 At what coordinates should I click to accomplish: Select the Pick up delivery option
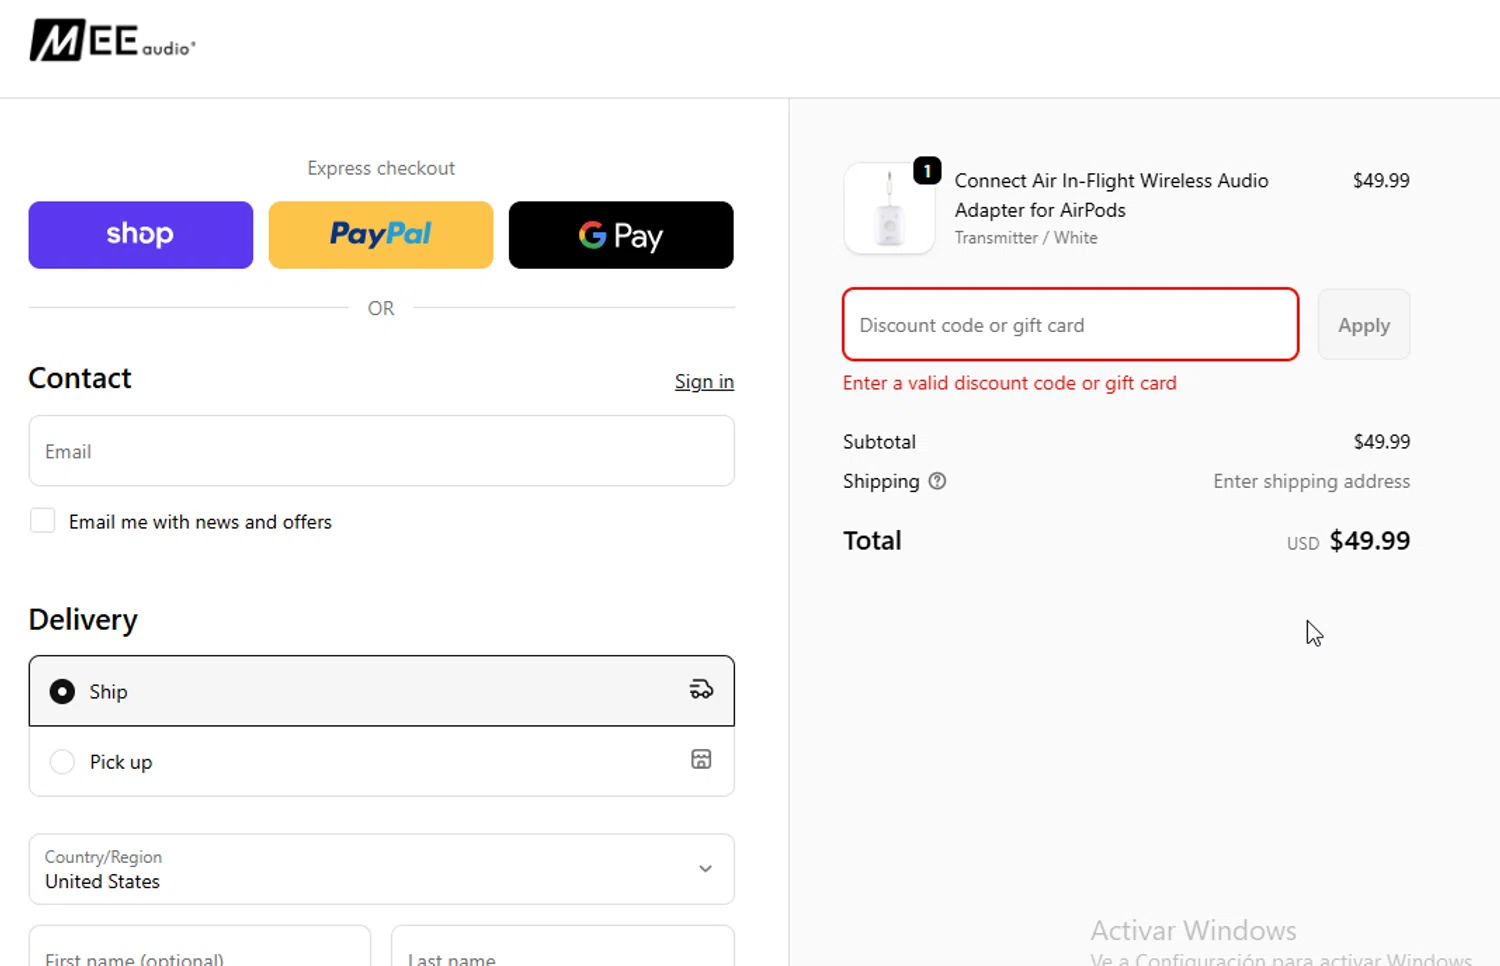pyautogui.click(x=381, y=761)
